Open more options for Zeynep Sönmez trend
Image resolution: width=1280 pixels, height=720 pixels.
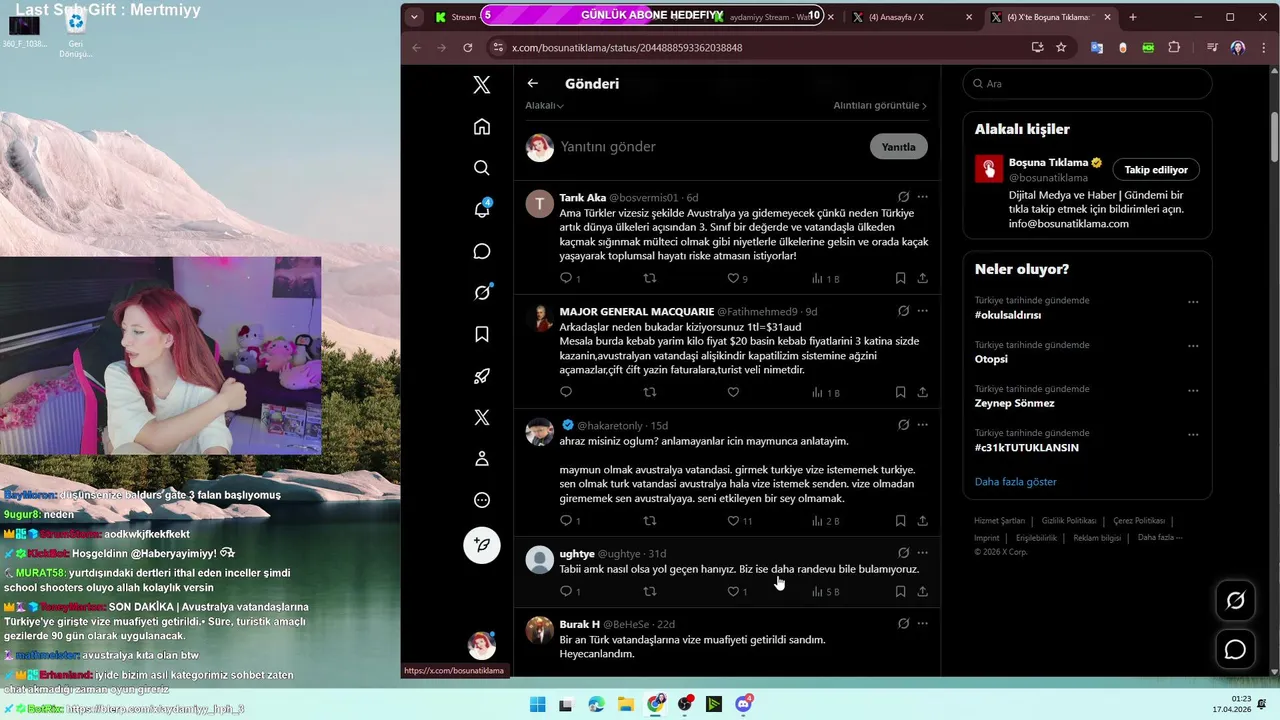pos(1193,390)
